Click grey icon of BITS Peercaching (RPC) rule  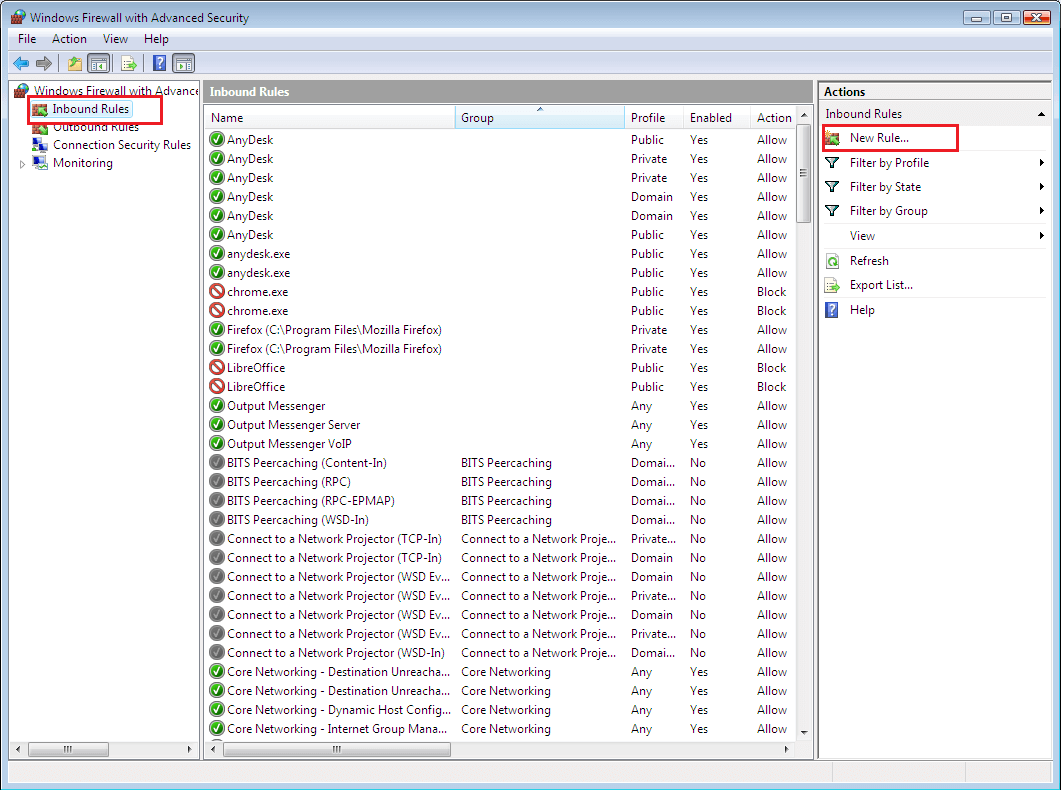click(x=217, y=482)
